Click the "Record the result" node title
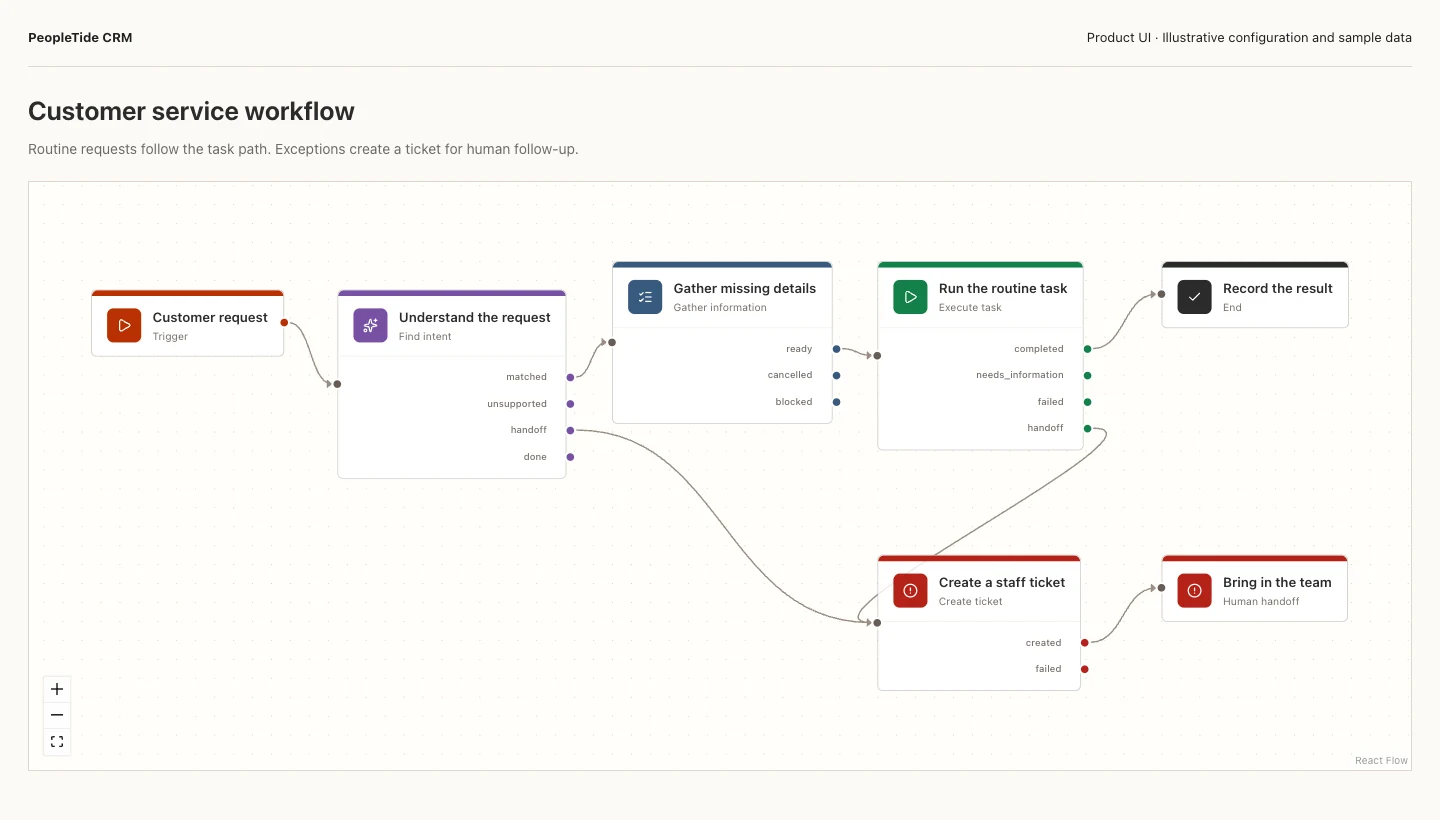 tap(1278, 288)
